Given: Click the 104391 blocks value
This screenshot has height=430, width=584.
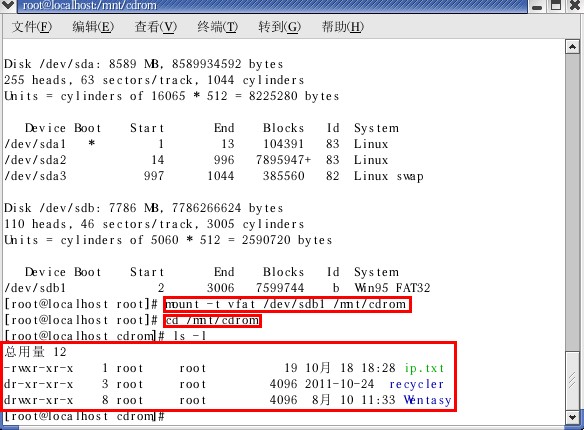Looking at the screenshot, I should 283,144.
